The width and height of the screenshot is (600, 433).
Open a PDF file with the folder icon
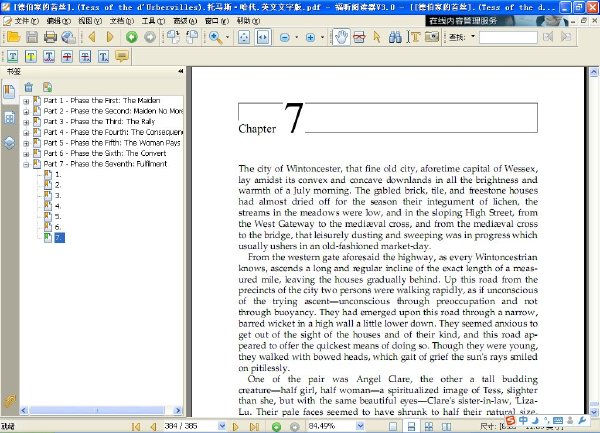point(13,37)
